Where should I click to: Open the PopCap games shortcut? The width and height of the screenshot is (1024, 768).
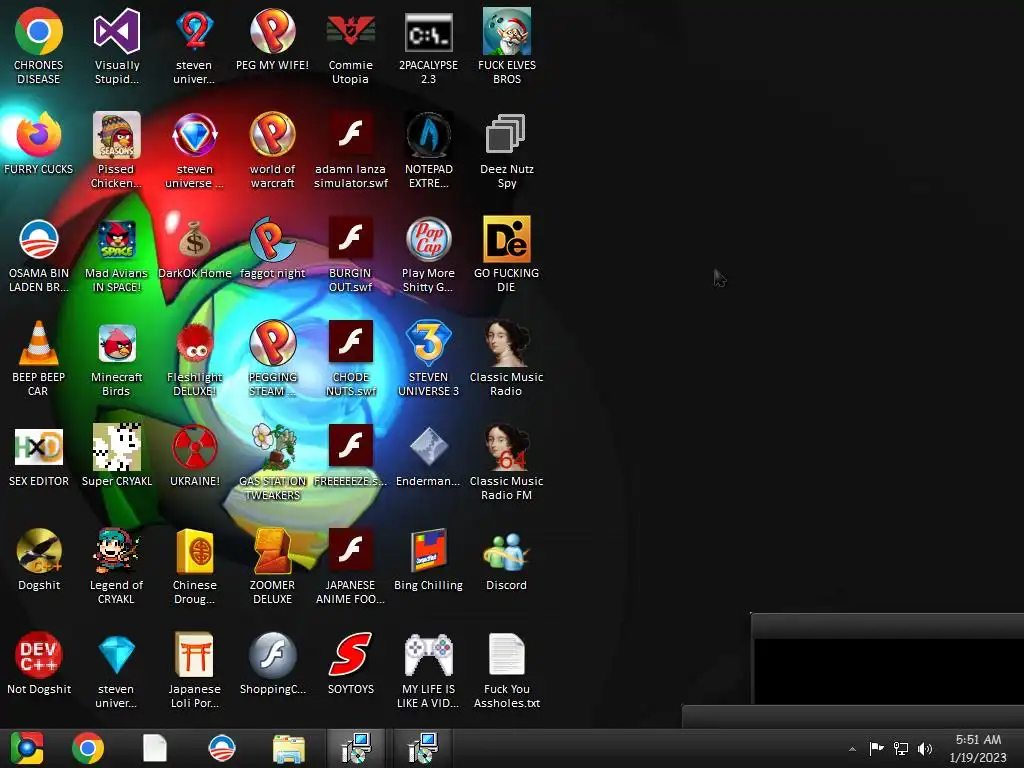click(x=428, y=239)
